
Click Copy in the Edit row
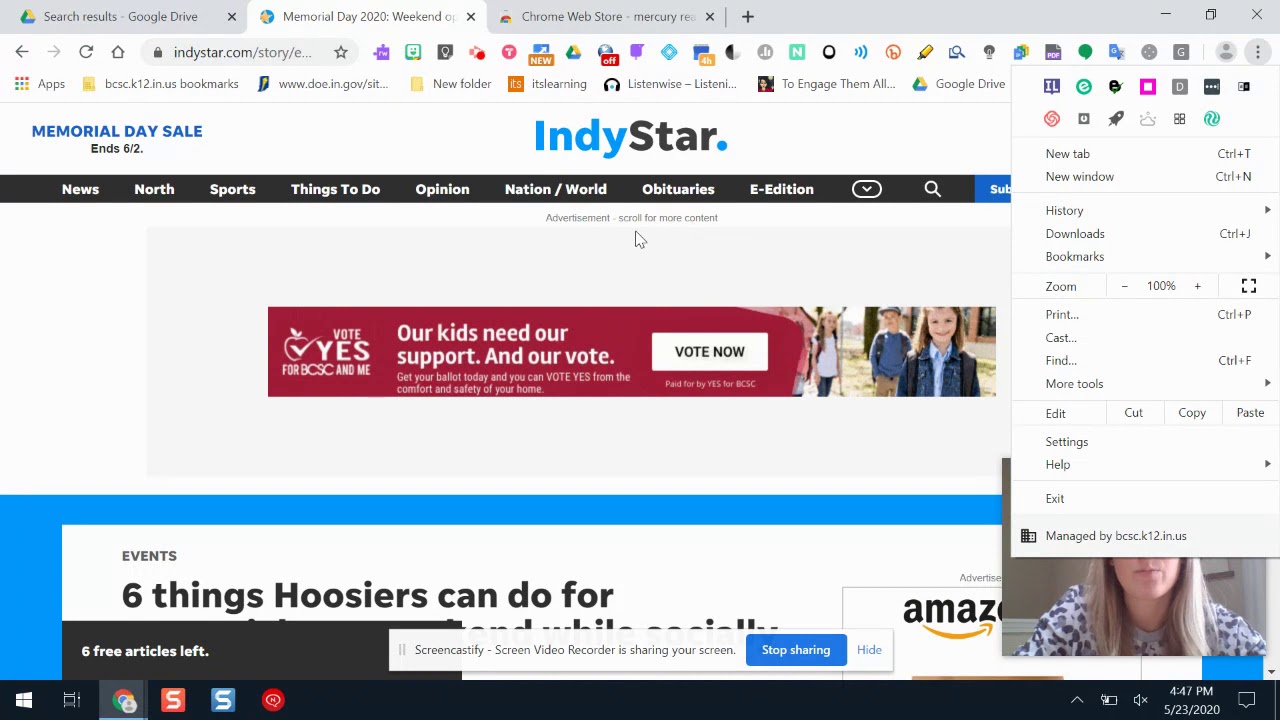[1191, 413]
